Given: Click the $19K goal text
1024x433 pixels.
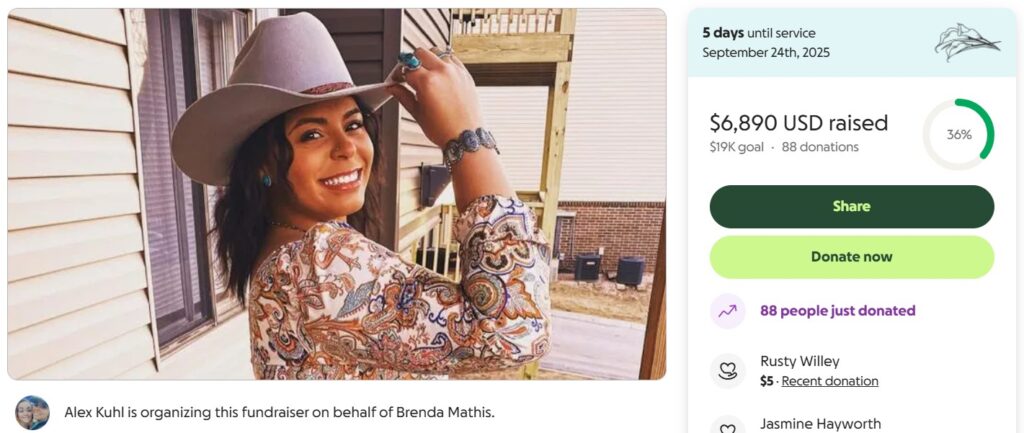Looking at the screenshot, I should (x=736, y=147).
